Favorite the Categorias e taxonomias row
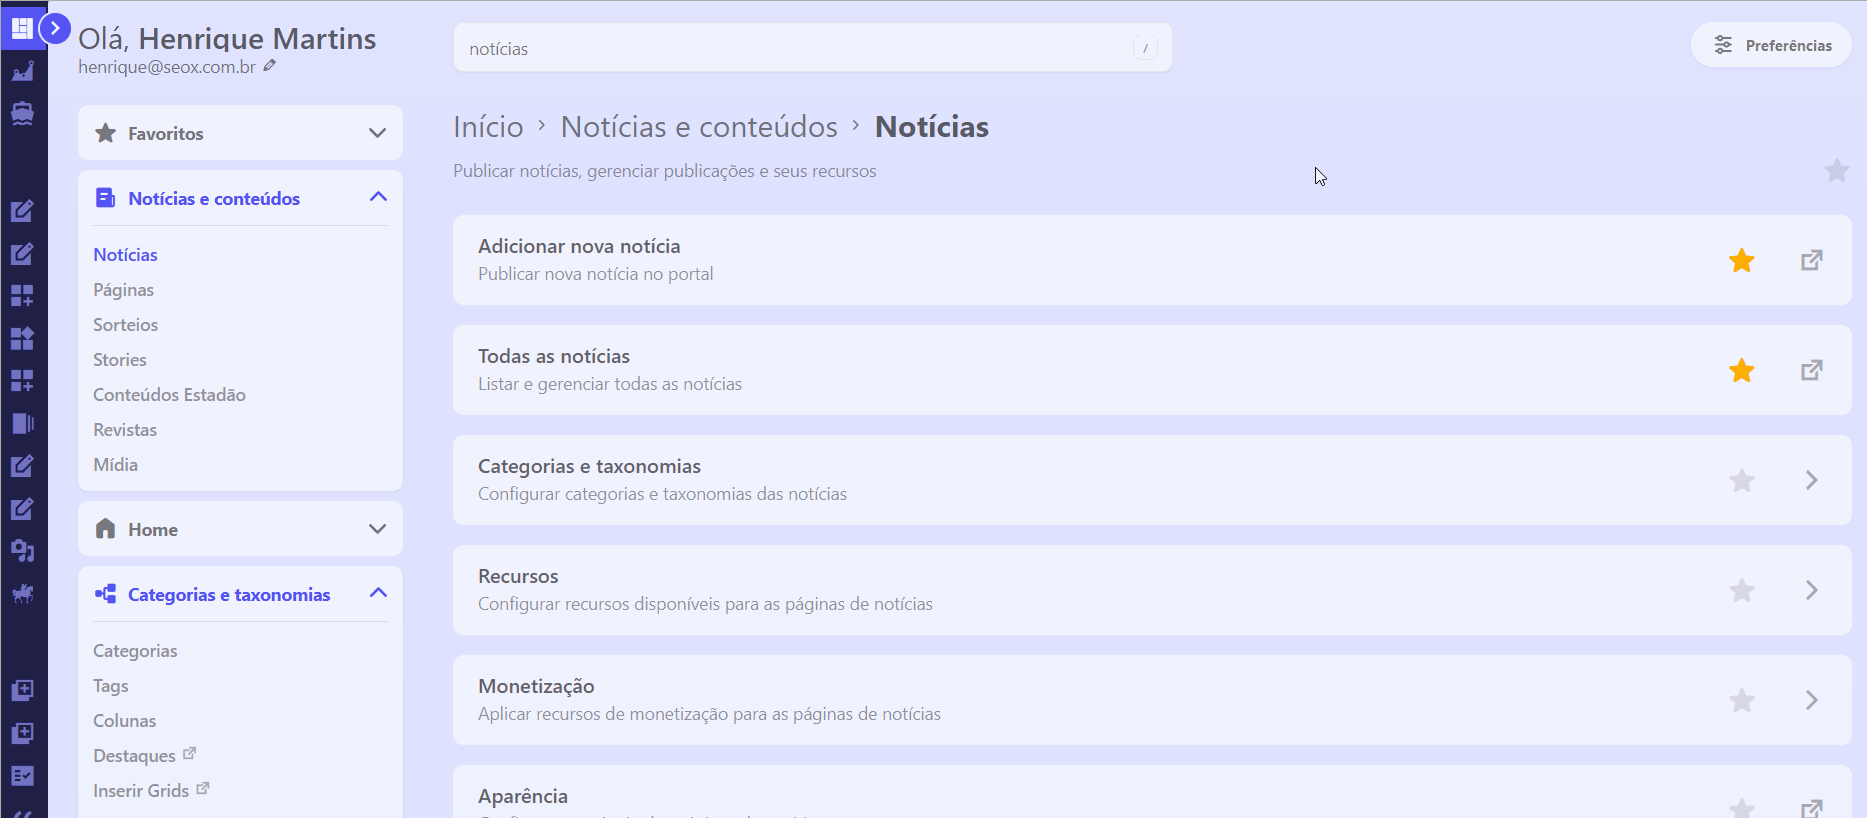 coord(1741,480)
